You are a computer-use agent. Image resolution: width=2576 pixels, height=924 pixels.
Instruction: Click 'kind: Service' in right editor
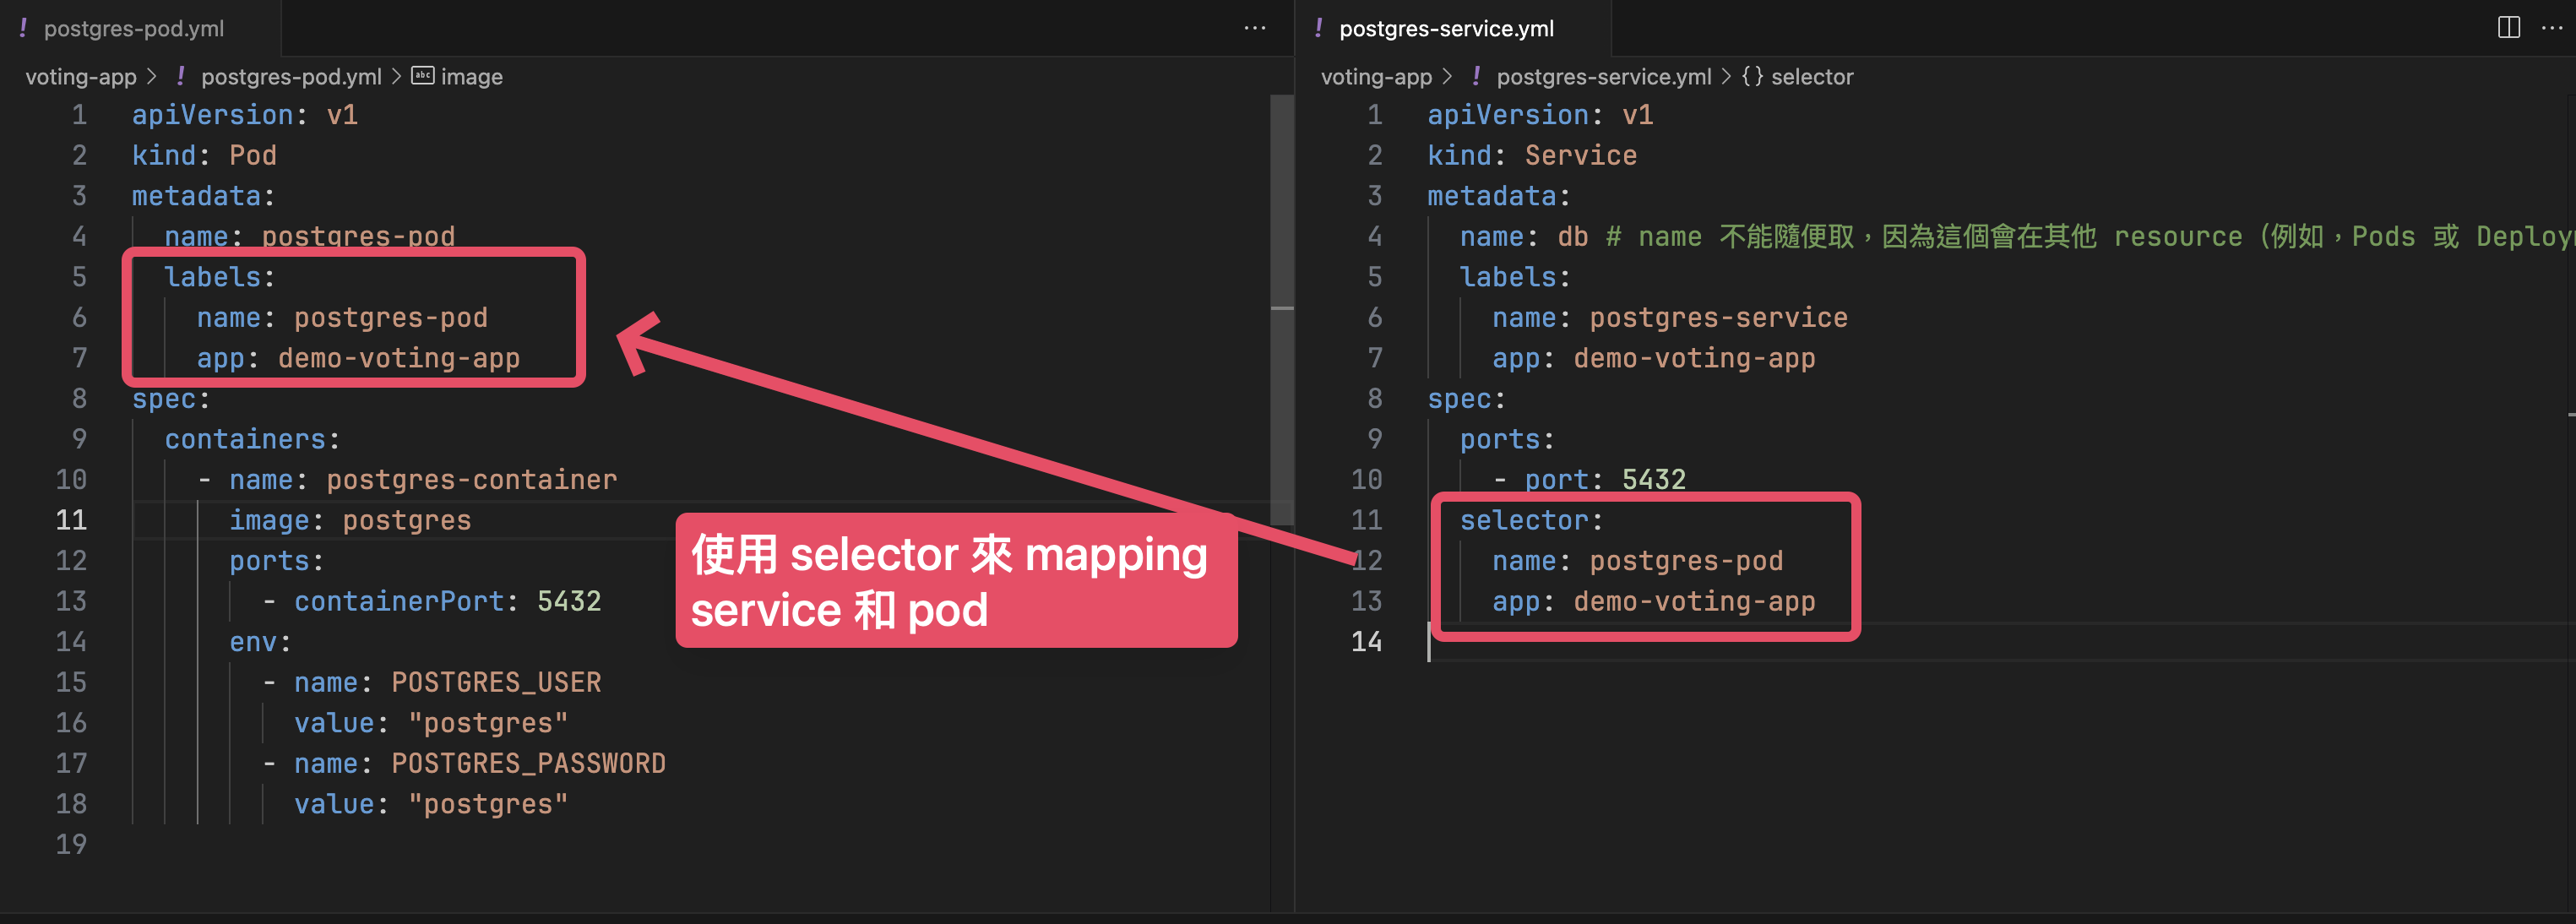[x=1532, y=155]
